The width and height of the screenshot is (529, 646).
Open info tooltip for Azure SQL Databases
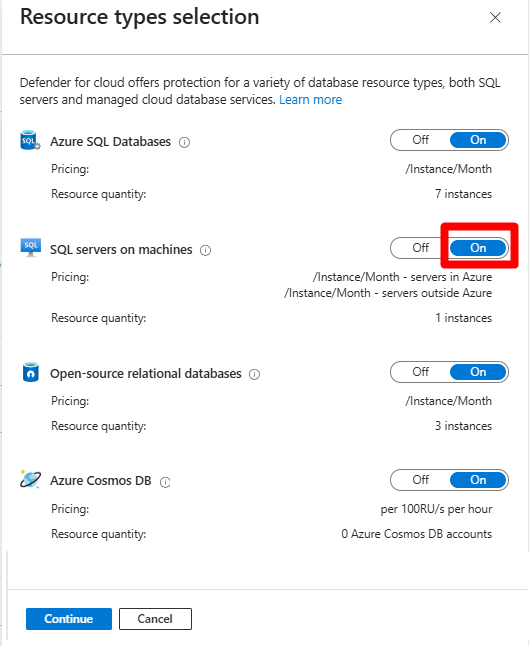tap(184, 143)
